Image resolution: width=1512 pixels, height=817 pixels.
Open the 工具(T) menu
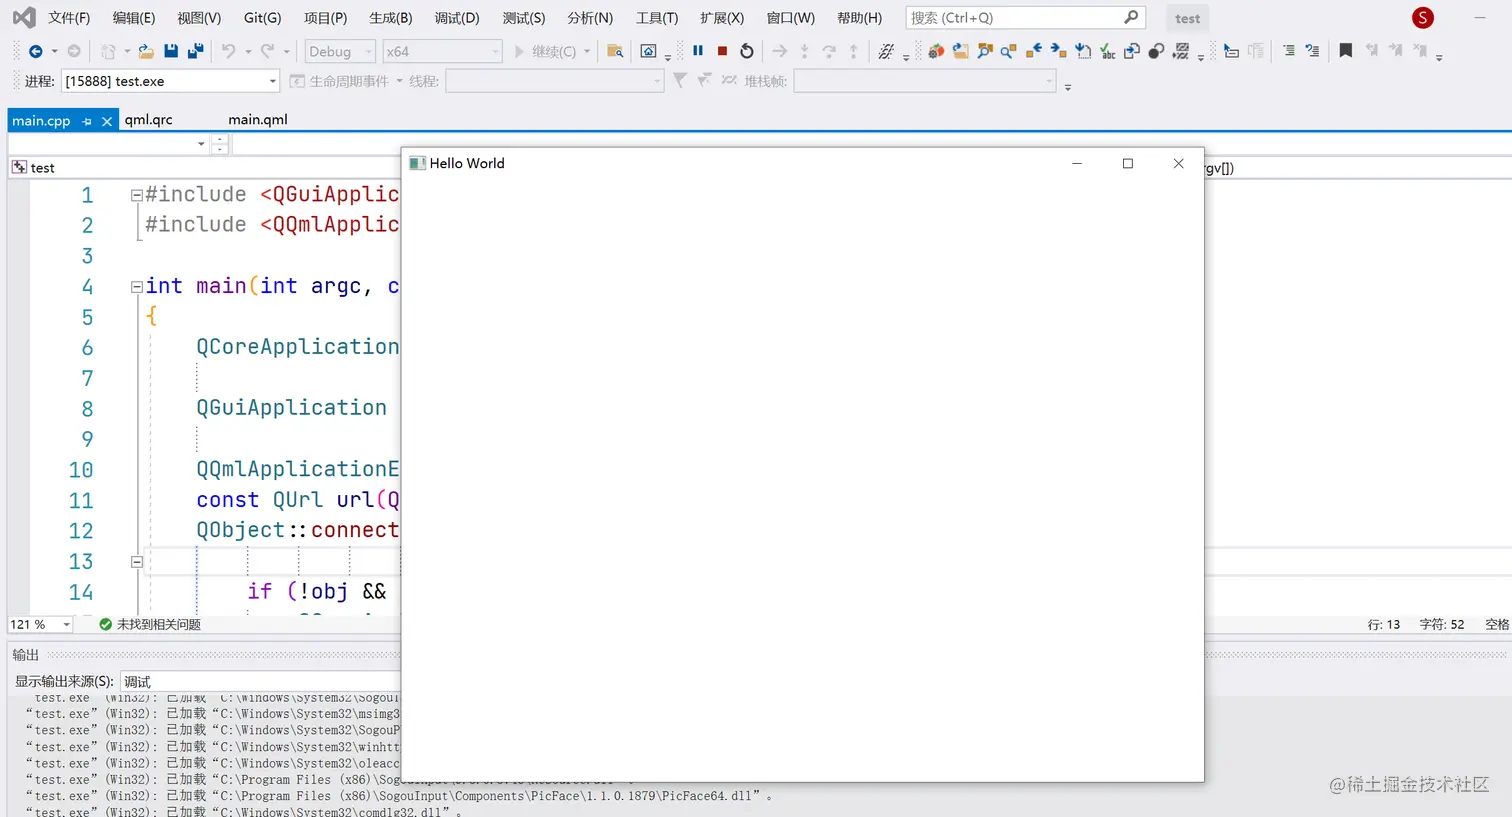pyautogui.click(x=657, y=18)
